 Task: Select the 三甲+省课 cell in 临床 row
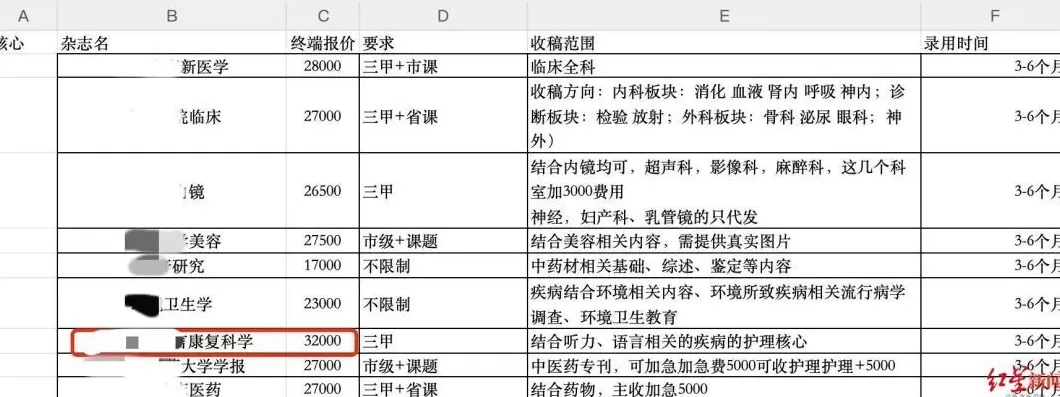point(443,116)
